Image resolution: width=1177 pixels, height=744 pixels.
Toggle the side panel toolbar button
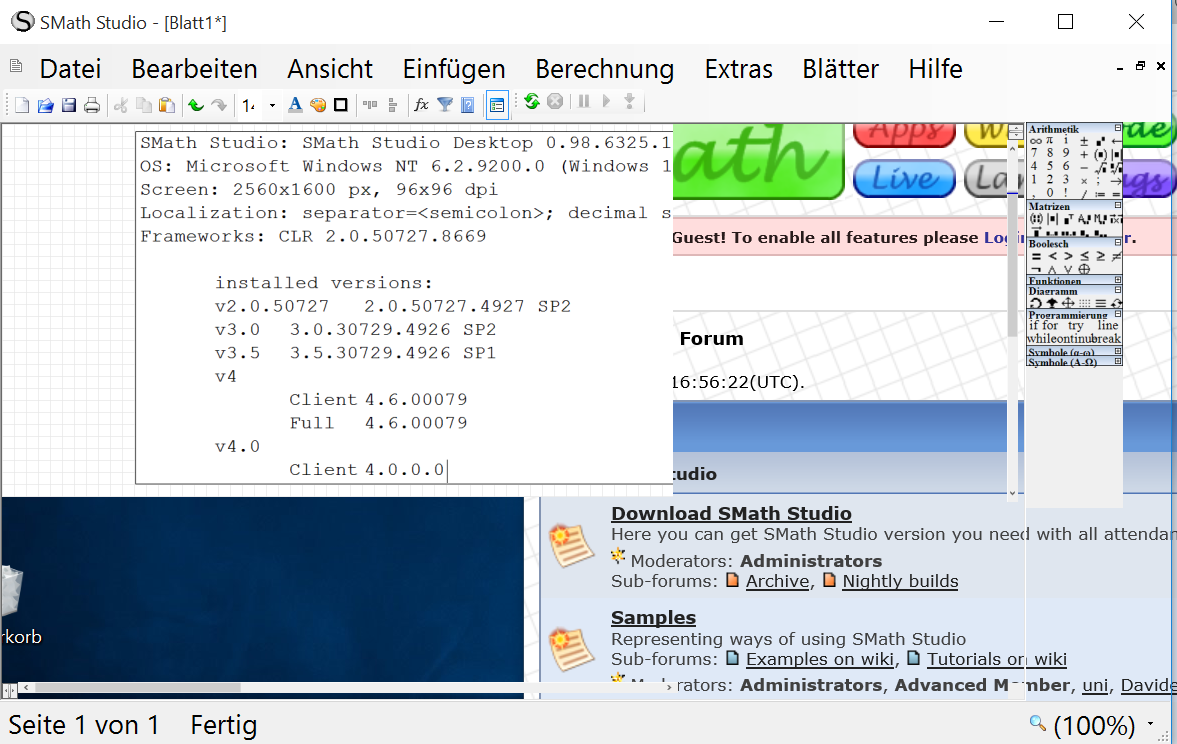[497, 104]
